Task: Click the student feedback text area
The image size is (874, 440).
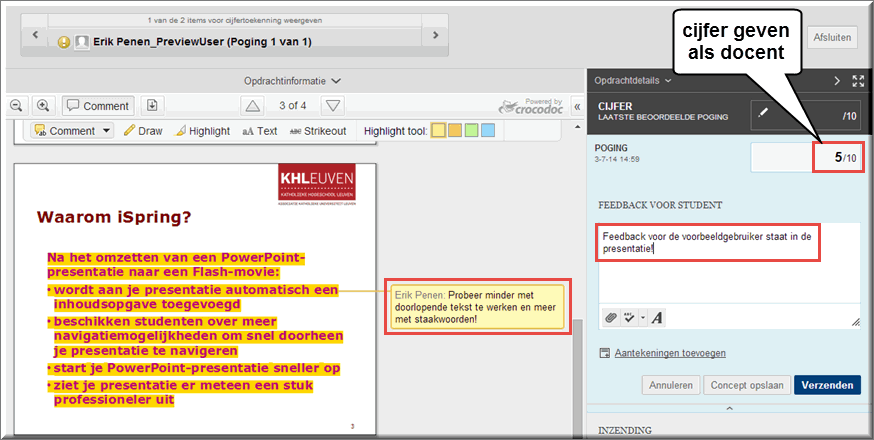Action: (729, 262)
